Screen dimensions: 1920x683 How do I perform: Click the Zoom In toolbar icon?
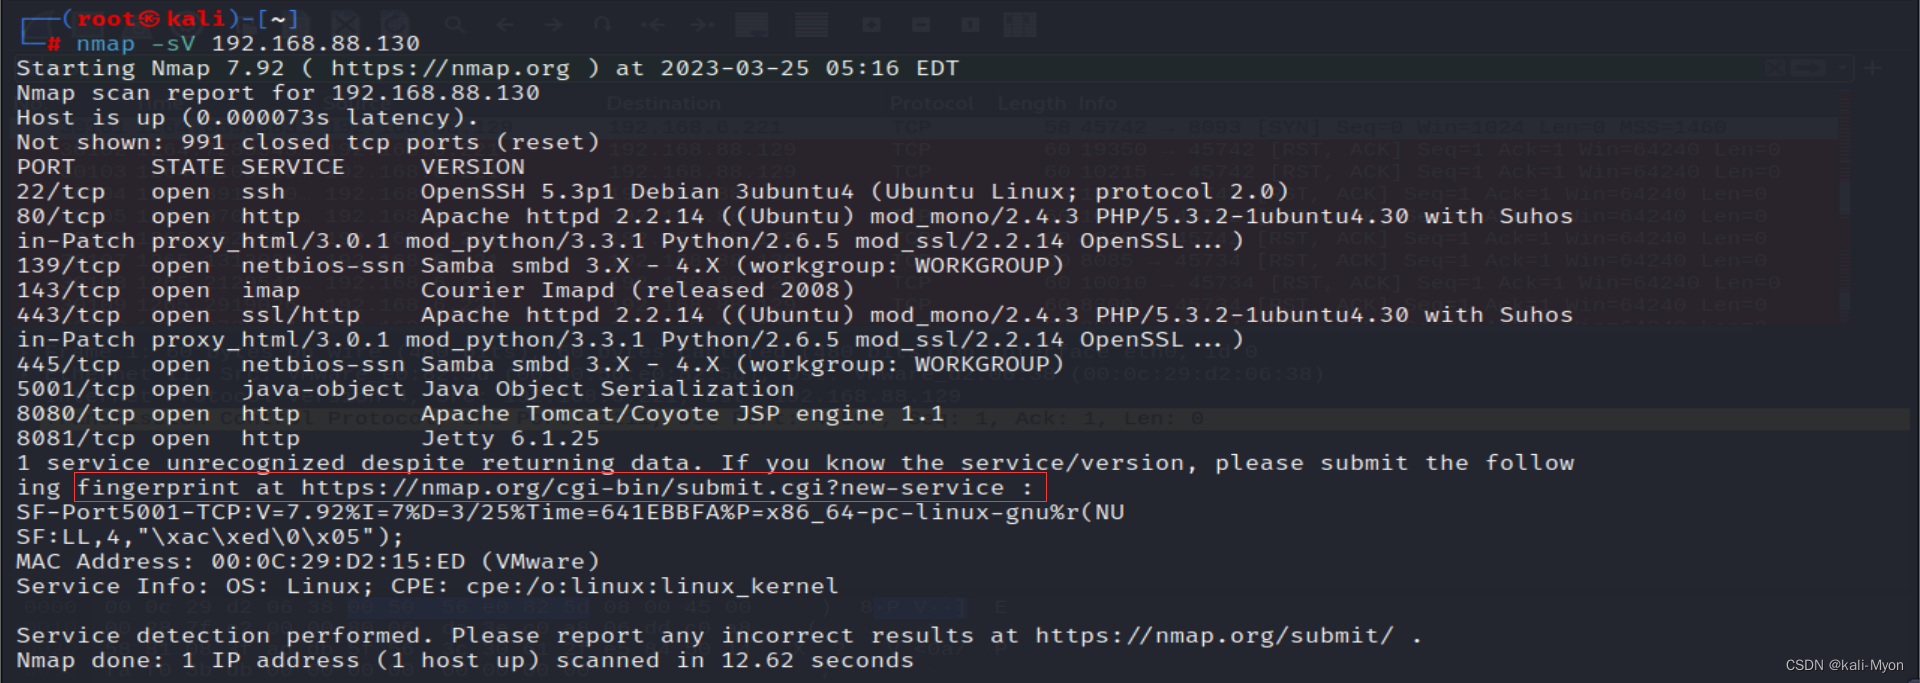coord(871,24)
